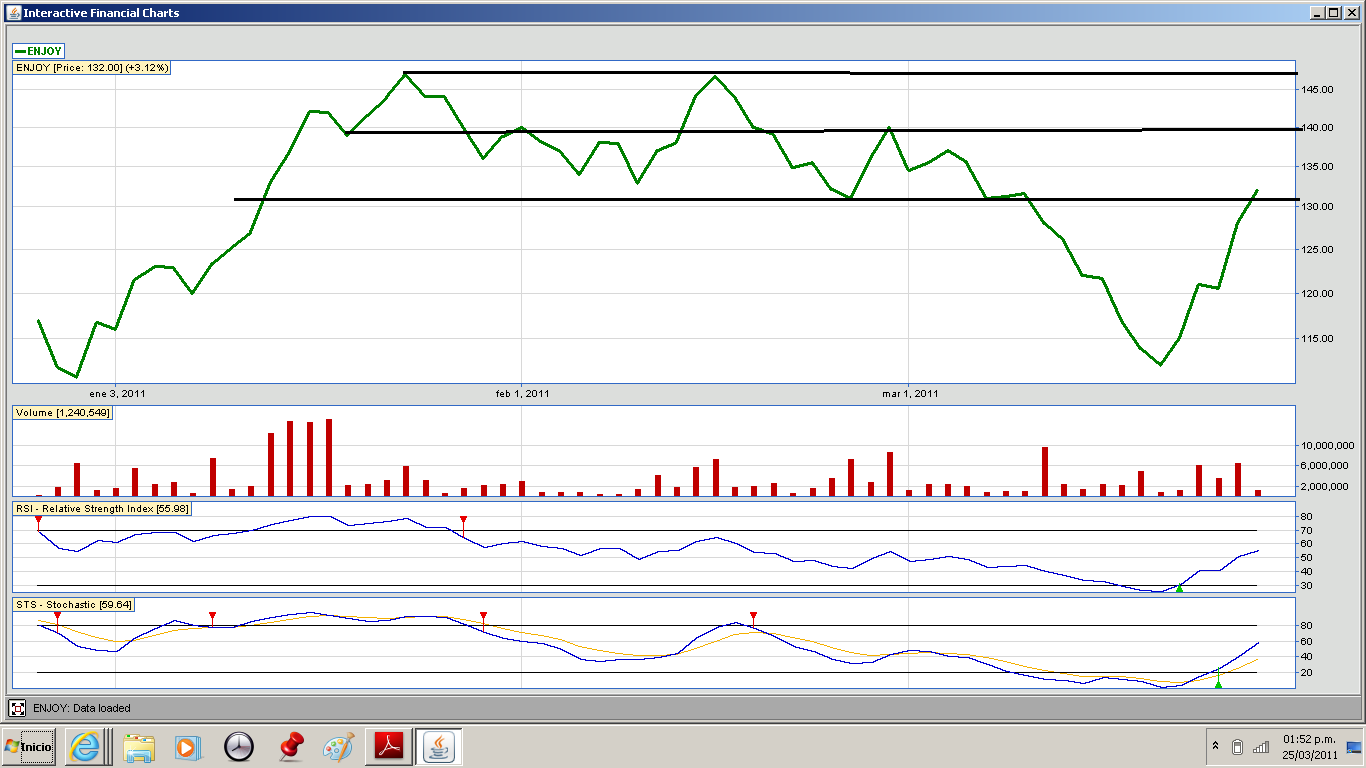1366x768 pixels.
Task: Click the 2,000,000 volume axis label
Action: [x=1326, y=486]
